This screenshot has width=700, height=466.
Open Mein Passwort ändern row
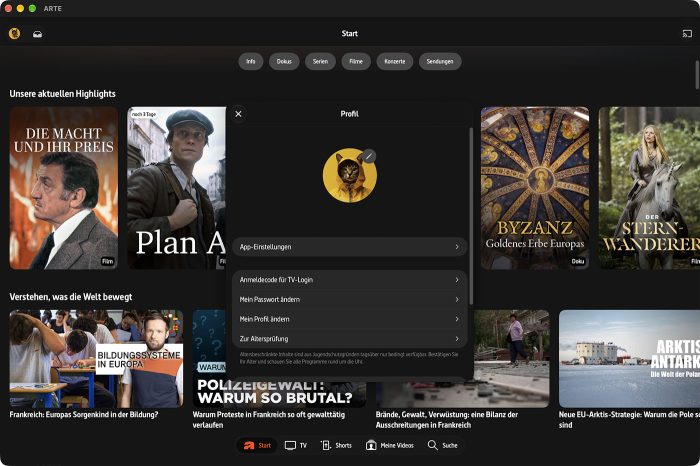point(350,300)
